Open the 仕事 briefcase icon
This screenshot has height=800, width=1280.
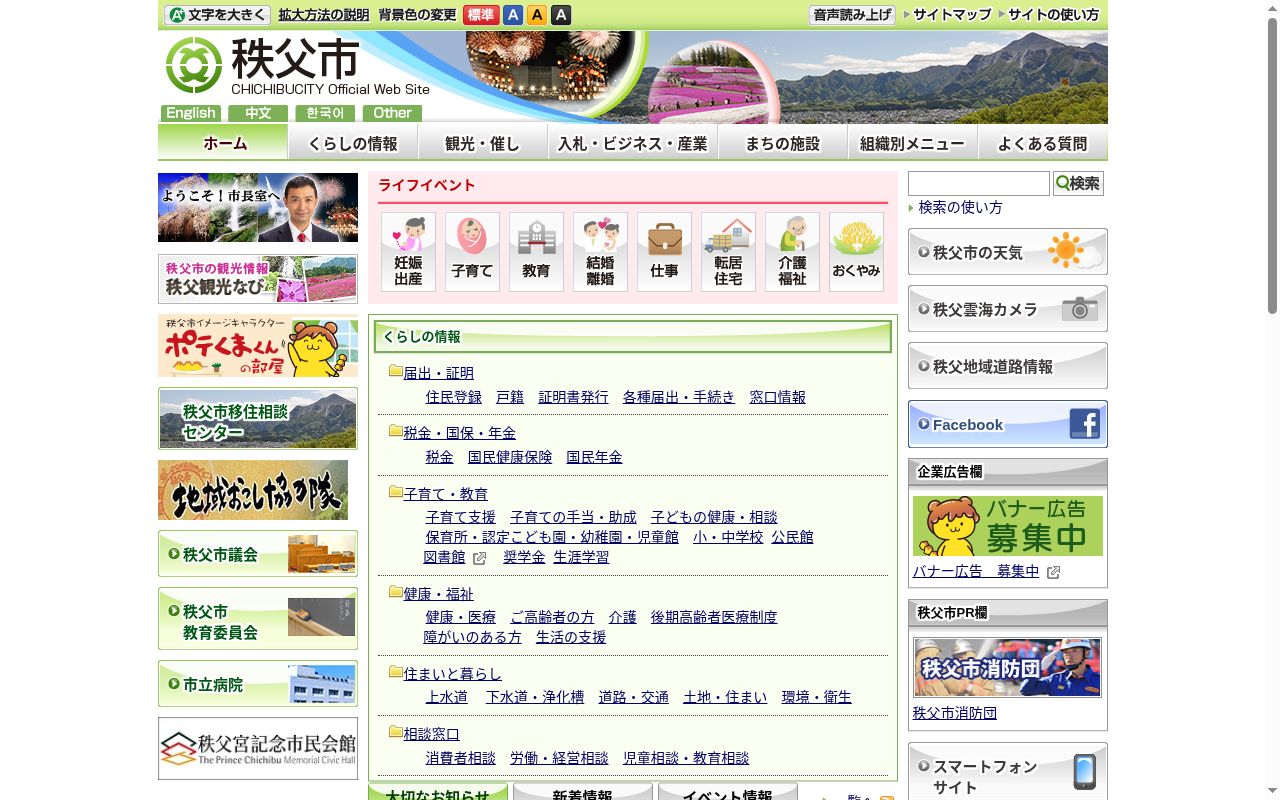coord(664,252)
